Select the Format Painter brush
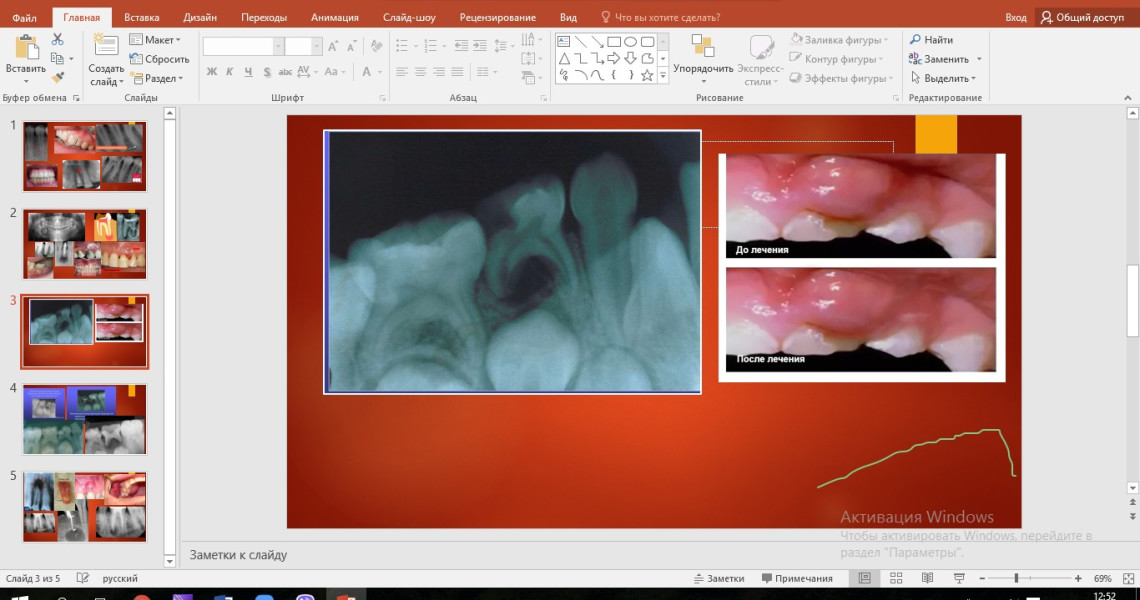Viewport: 1140px width, 600px height. point(57,77)
